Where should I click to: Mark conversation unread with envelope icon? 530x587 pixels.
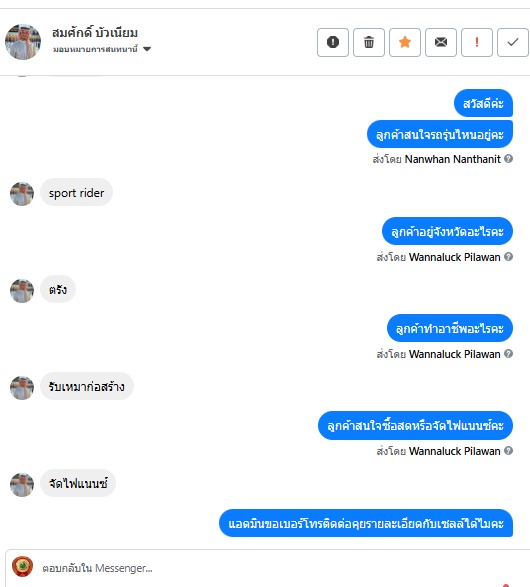tap(441, 42)
